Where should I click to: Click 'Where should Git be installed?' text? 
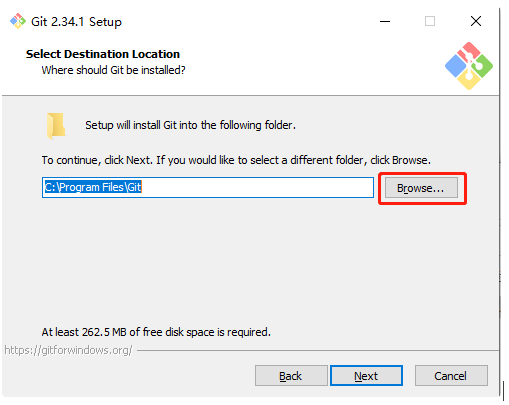click(x=113, y=70)
